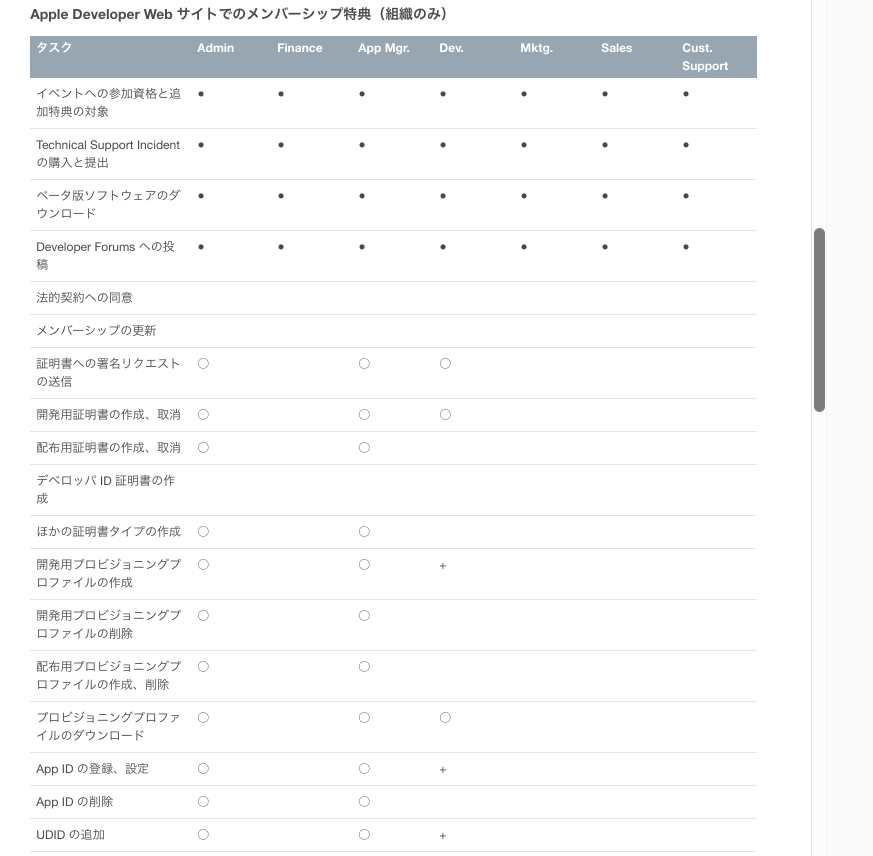Select the 'Admin' column header
This screenshot has width=873, height=856.
[215, 48]
